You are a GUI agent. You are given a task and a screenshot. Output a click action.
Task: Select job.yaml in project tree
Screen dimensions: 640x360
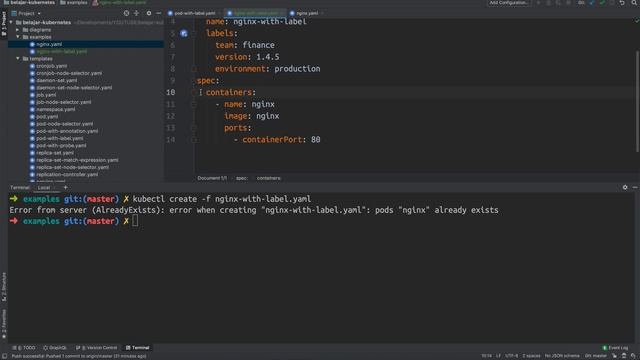pos(46,95)
